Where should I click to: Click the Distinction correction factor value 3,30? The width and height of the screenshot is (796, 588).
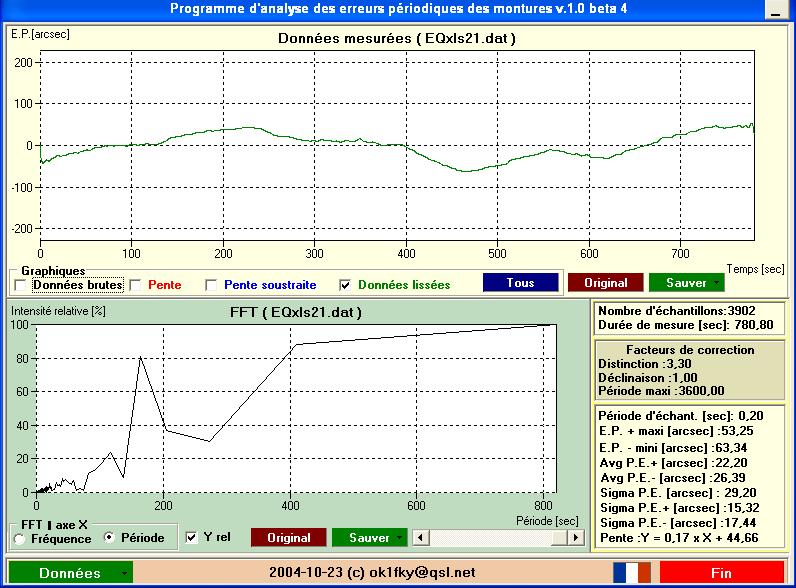click(x=679, y=364)
